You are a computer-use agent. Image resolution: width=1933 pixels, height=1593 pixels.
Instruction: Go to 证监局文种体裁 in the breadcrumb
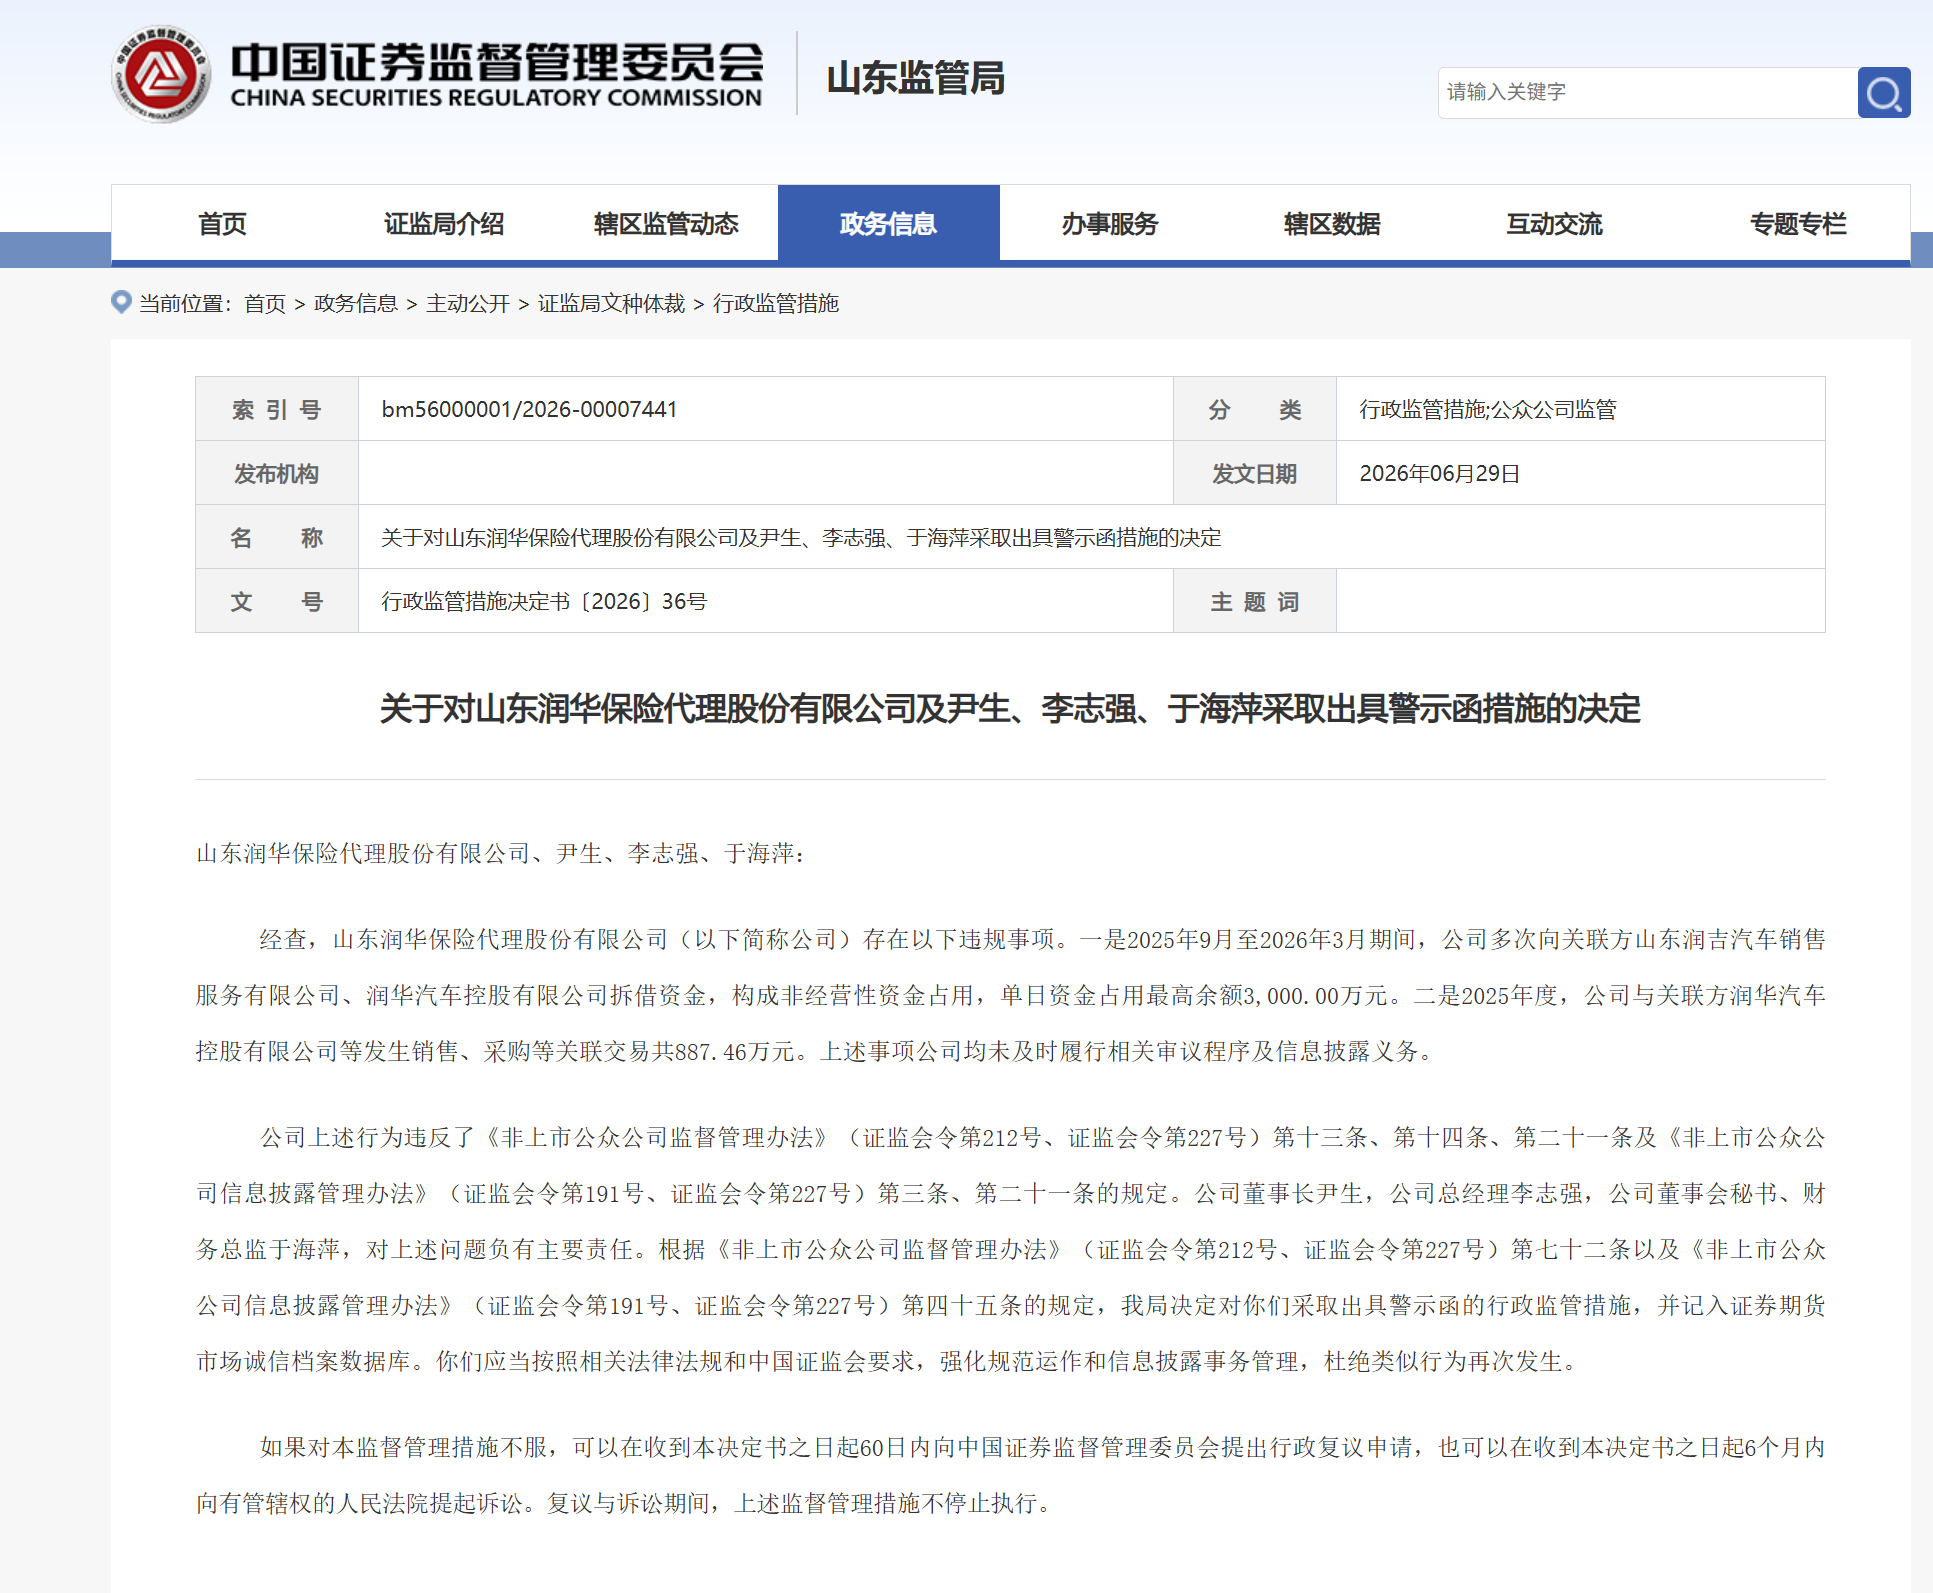tap(612, 303)
